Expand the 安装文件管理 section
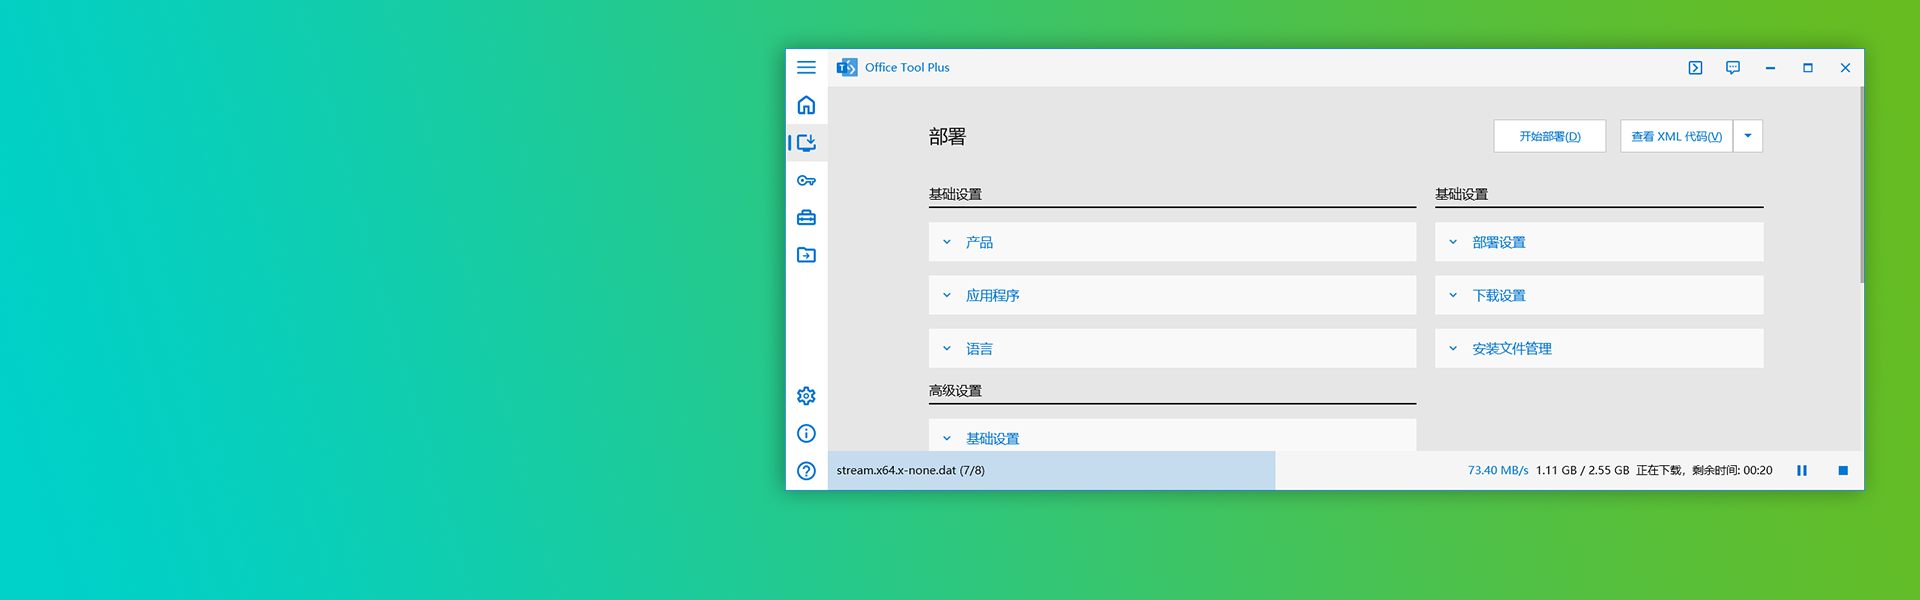The image size is (1920, 600). point(1599,348)
